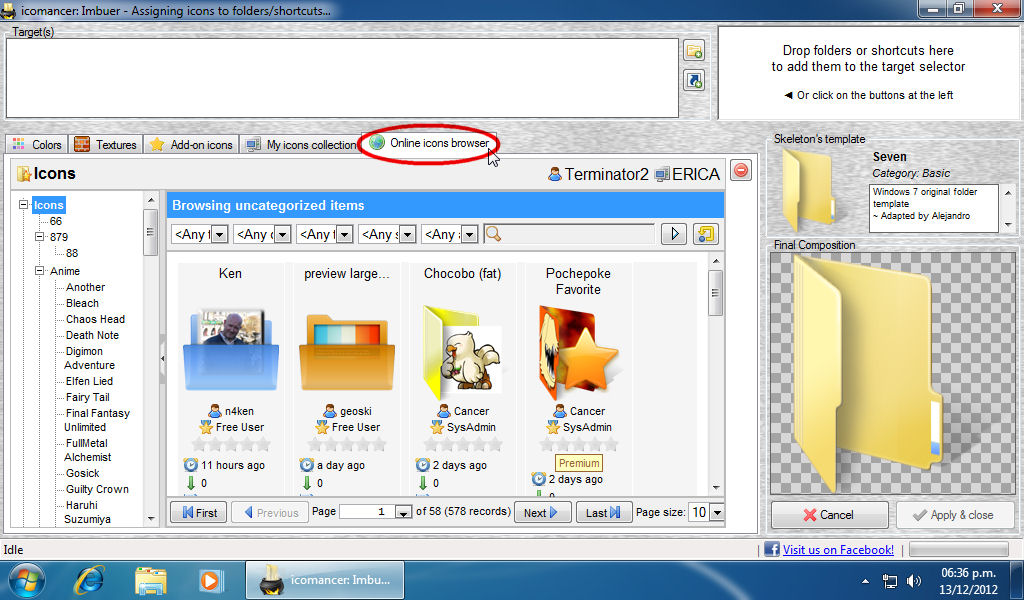This screenshot has width=1024, height=600.
Task: Open the Add-on icons tab
Action: point(191,145)
